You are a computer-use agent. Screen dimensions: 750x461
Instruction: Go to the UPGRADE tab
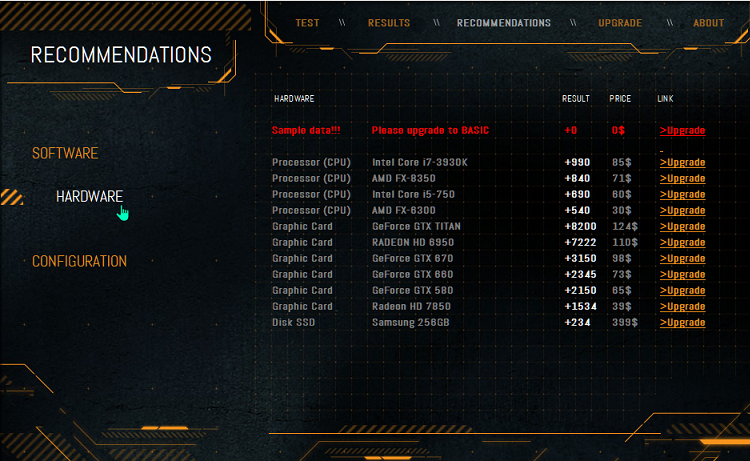[620, 23]
